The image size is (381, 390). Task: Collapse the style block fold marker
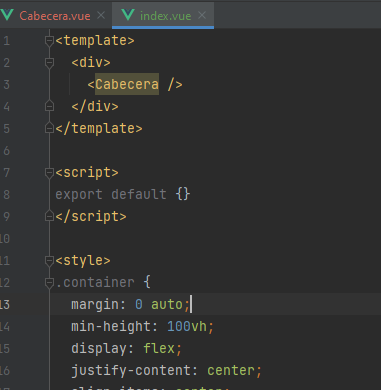tap(49, 261)
